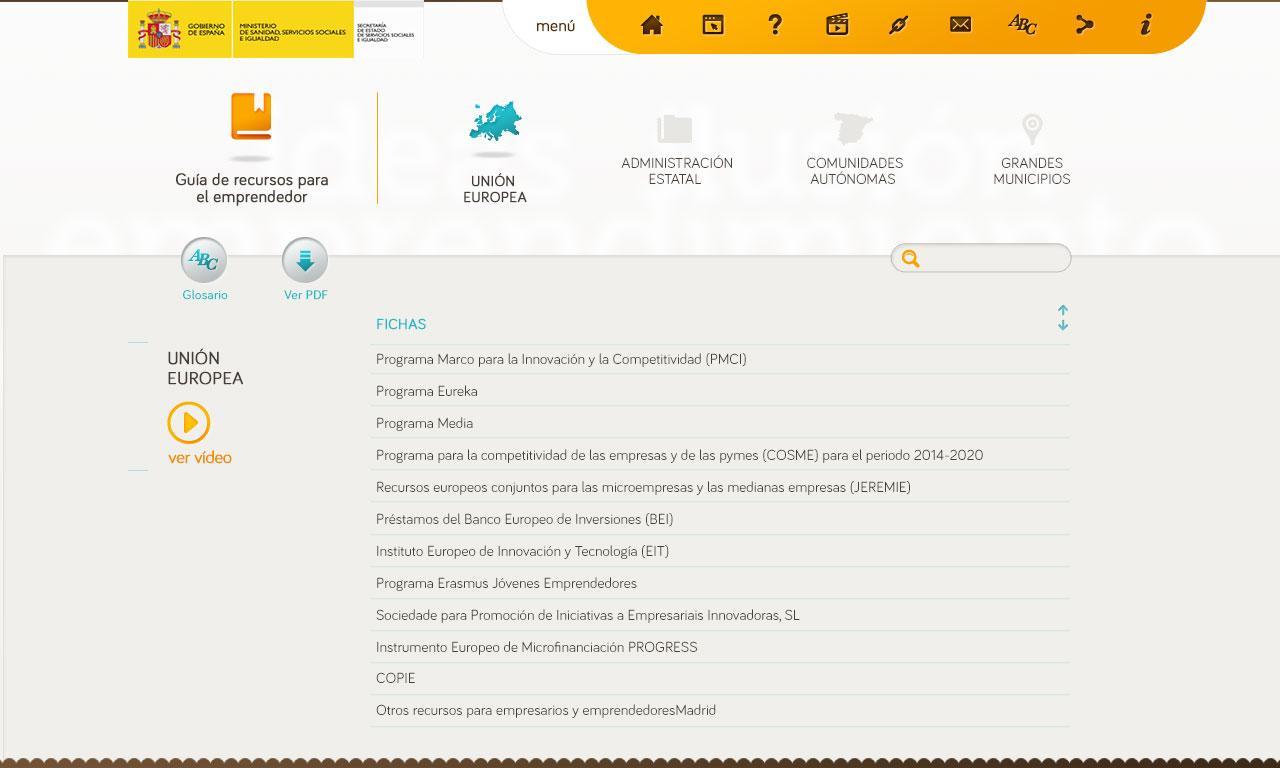The height and width of the screenshot is (768, 1280).
Task: Go to the home page icon
Action: pyautogui.click(x=652, y=25)
